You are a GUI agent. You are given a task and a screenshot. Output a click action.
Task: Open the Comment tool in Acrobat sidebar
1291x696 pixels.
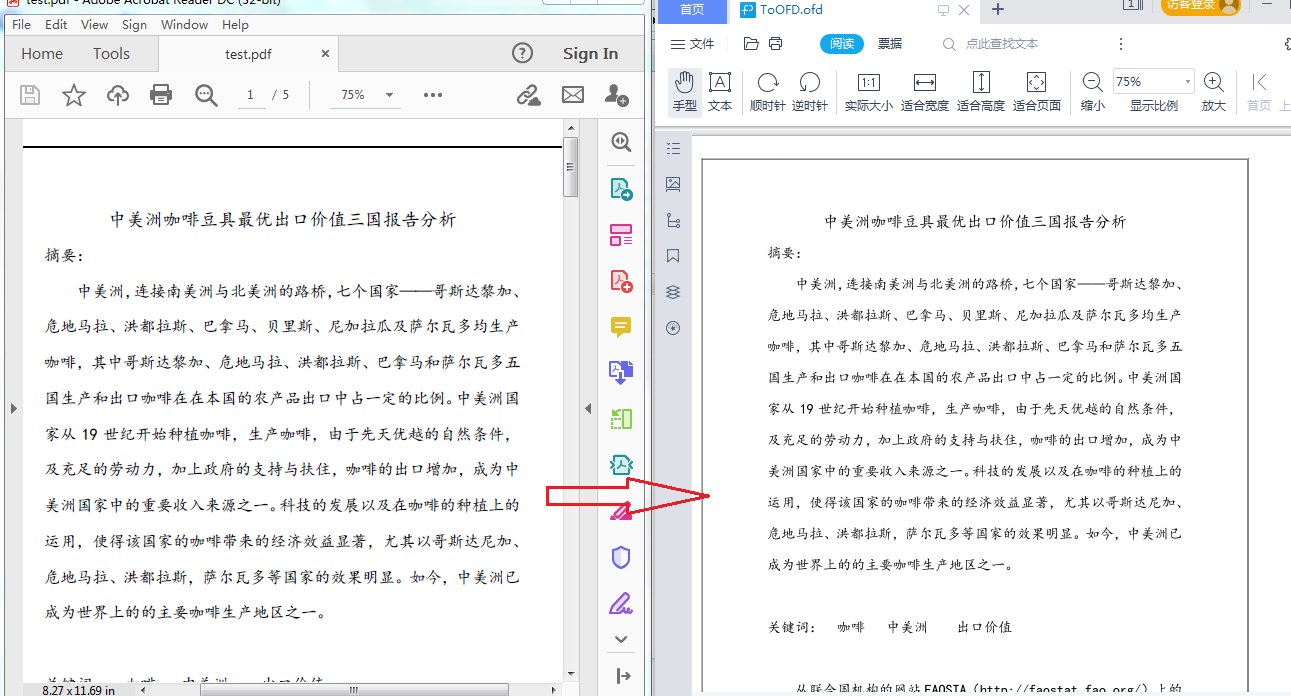pyautogui.click(x=620, y=327)
